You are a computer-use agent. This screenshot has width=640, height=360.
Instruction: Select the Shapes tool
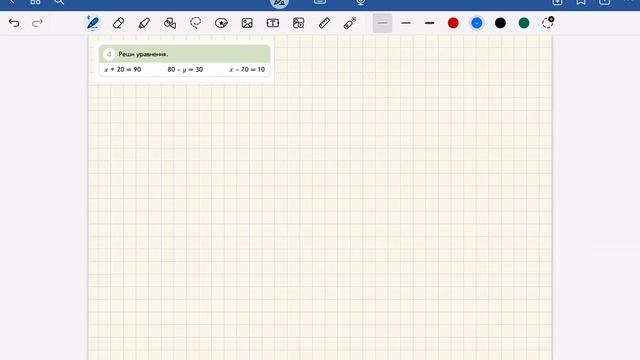pyautogui.click(x=170, y=23)
